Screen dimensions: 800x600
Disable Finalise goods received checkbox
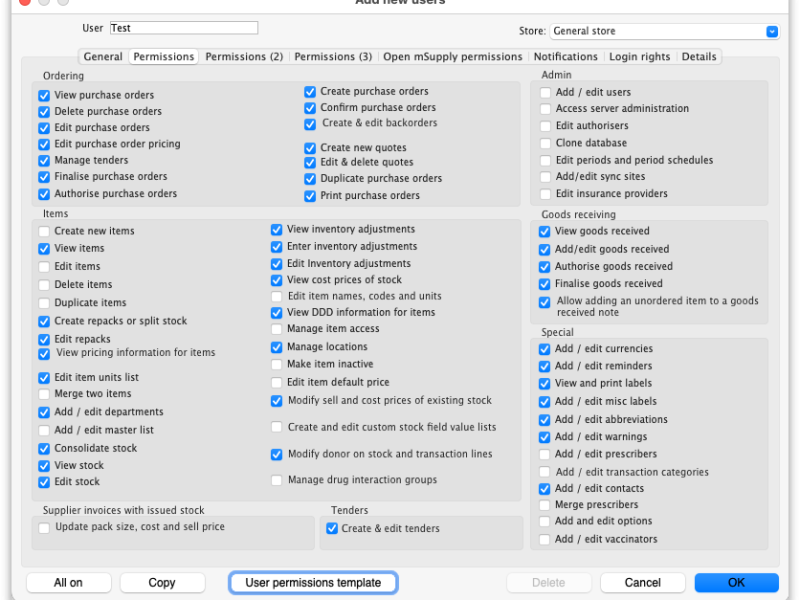point(544,284)
